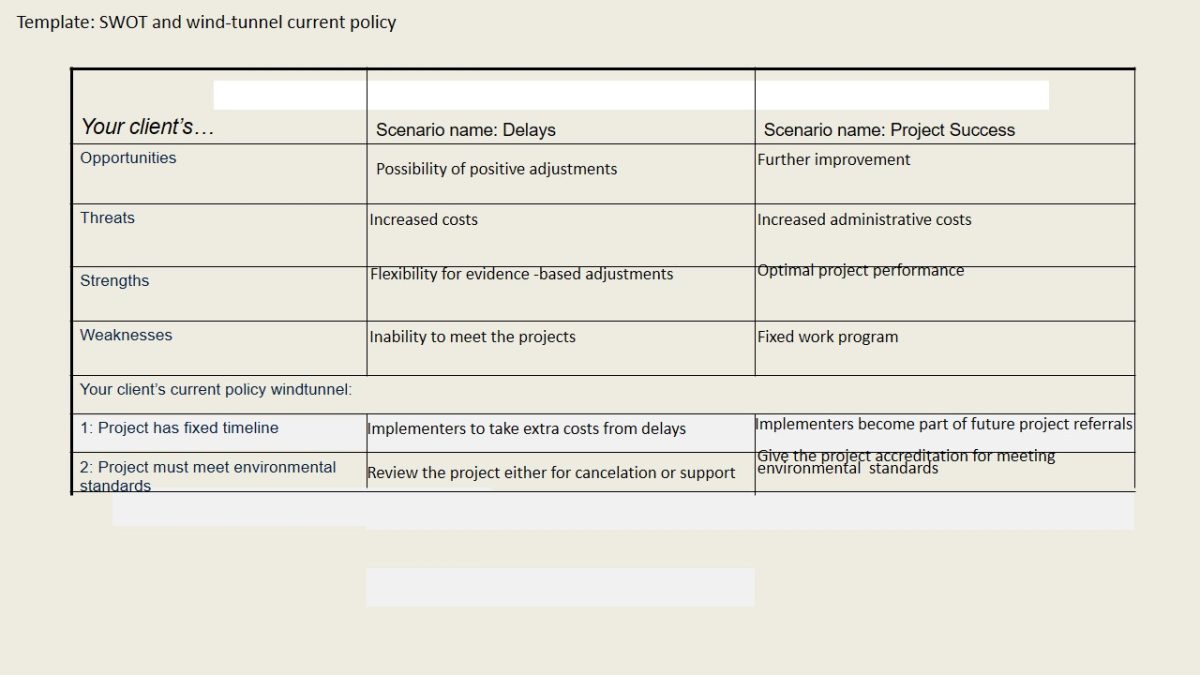Click the "Scenario name: Delays" column header
This screenshot has width=1200, height=675.
(x=465, y=130)
